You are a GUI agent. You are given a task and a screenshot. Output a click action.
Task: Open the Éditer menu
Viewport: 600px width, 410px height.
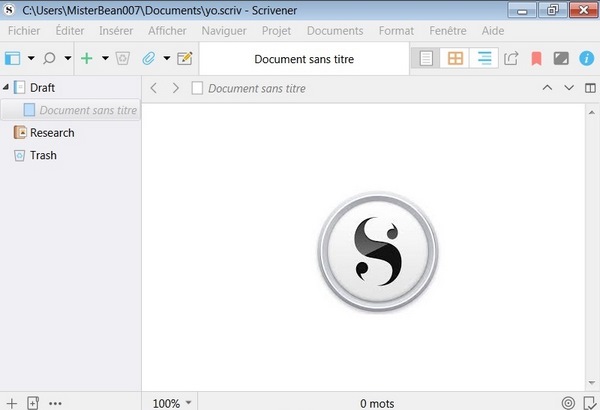tap(70, 31)
